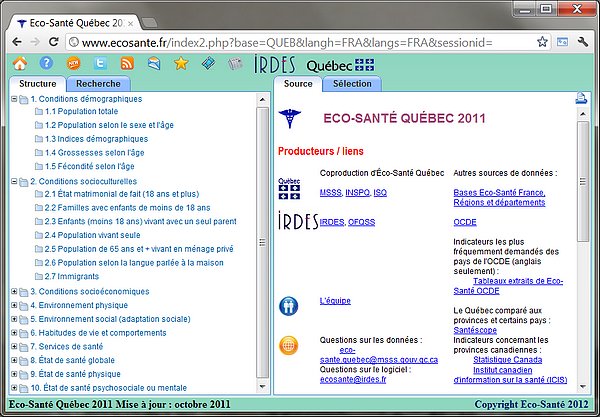Expand 3. Conditions socioéconomiques node
Screen dimensions: 600x417
pyautogui.click(x=14, y=292)
